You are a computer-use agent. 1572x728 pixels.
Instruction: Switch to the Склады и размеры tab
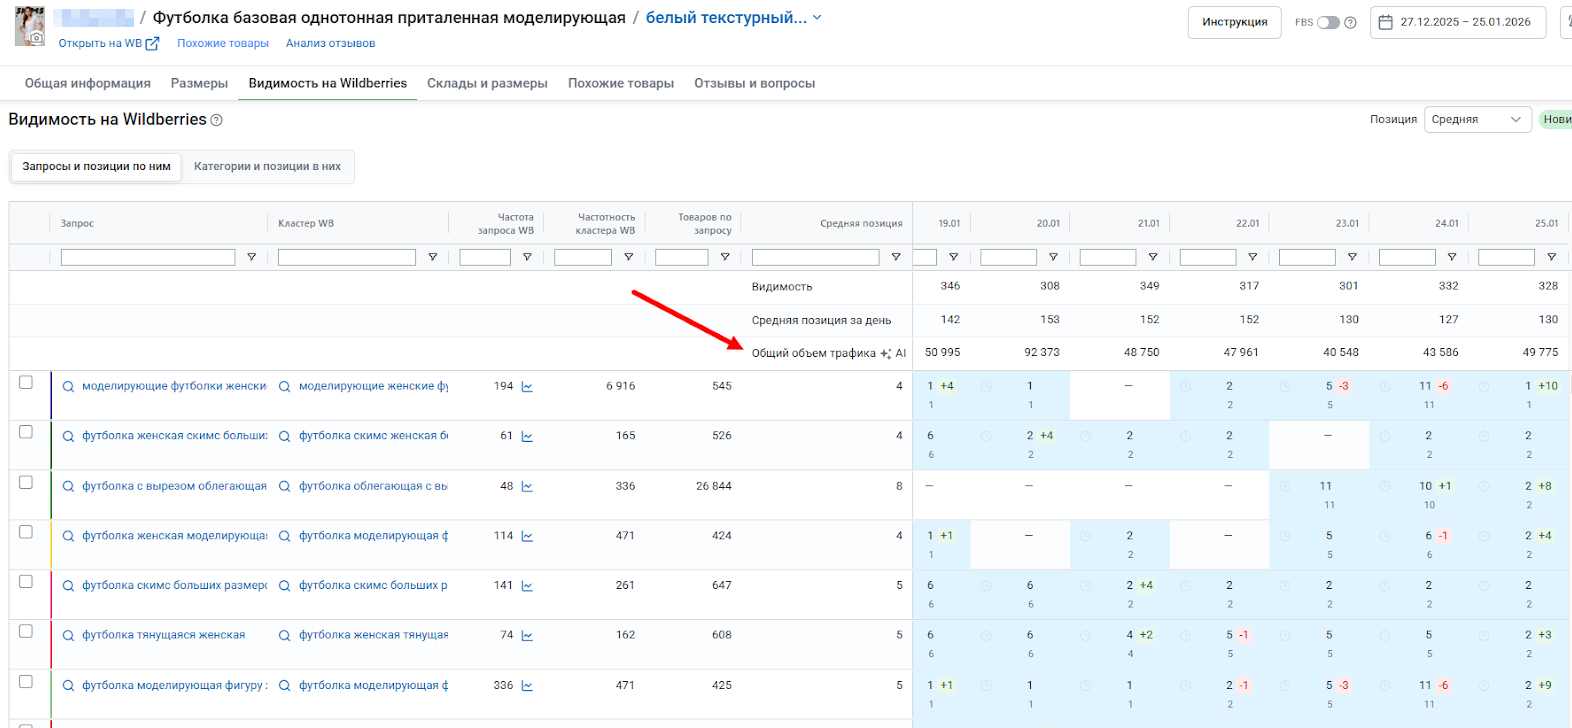pos(487,83)
